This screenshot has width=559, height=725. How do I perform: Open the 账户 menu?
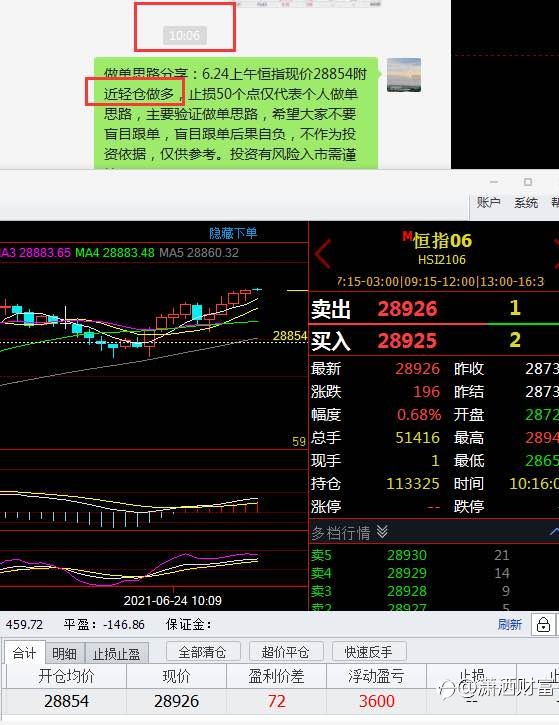tap(489, 203)
